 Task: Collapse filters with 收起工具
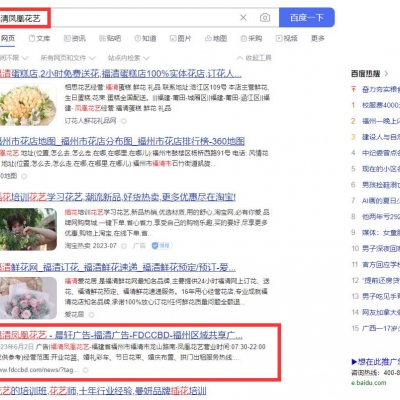[254, 58]
